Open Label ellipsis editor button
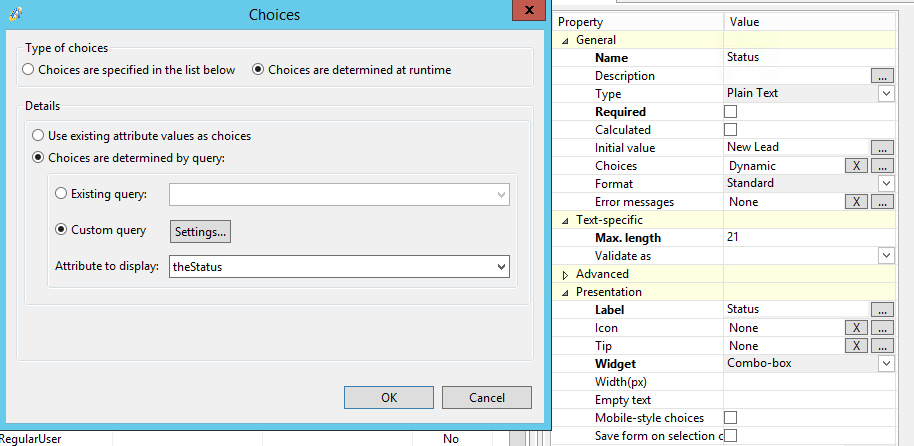This screenshot has width=914, height=446. click(883, 309)
